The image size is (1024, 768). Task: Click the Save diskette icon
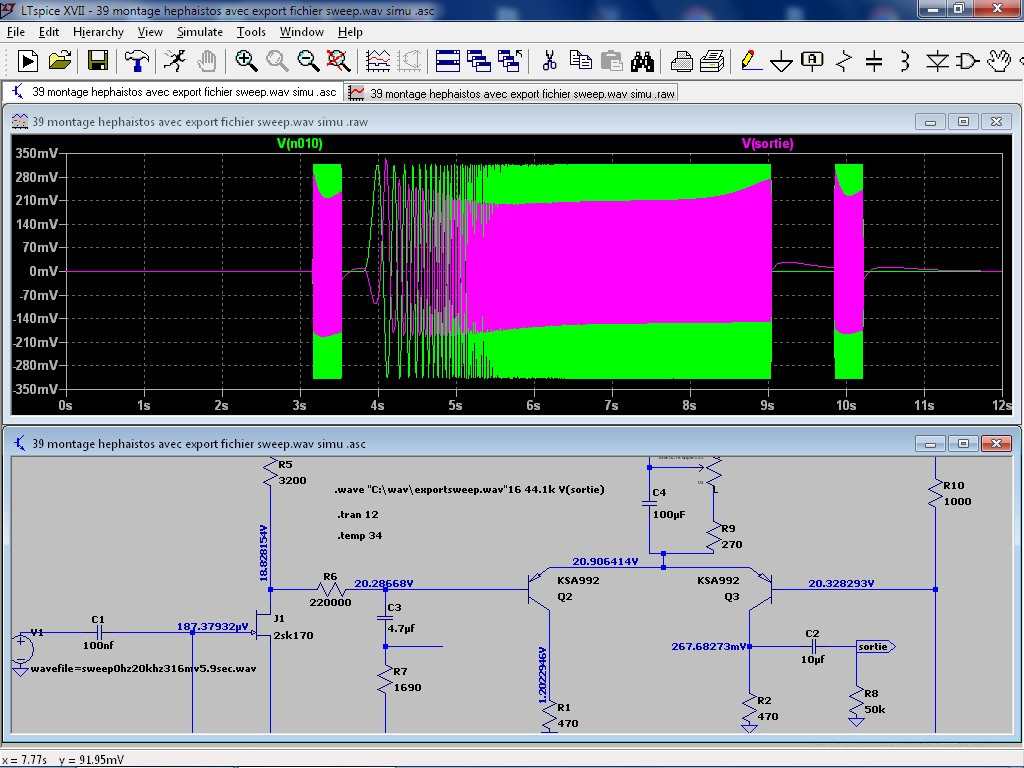[97, 61]
